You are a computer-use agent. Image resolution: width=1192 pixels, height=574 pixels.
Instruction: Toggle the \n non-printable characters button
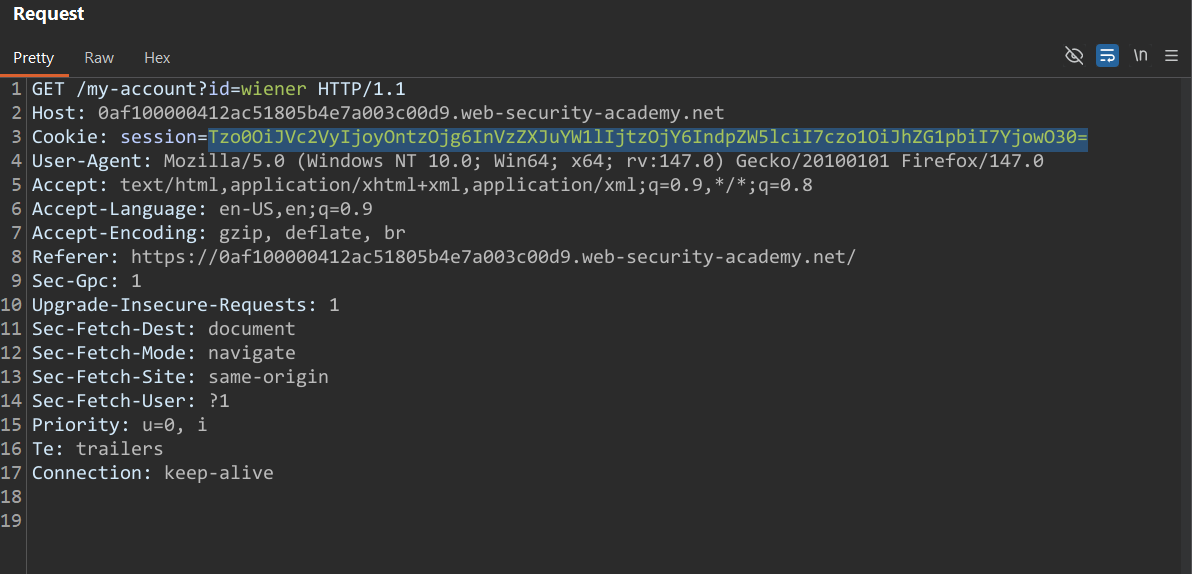(x=1140, y=56)
